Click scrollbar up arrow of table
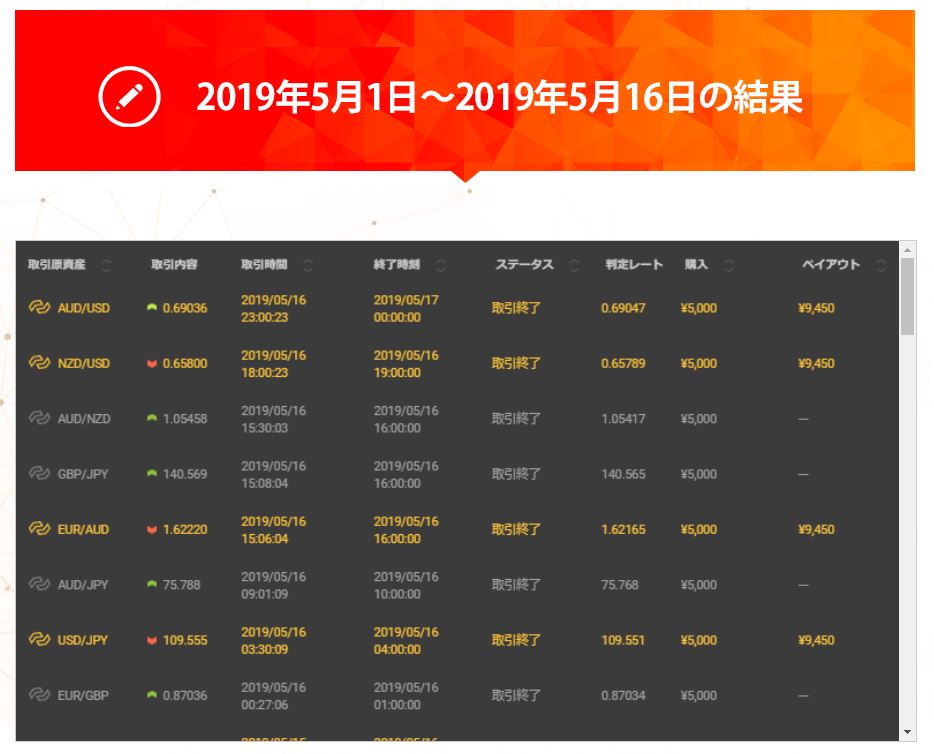Image resolution: width=934 pixels, height=754 pixels. coord(907,250)
